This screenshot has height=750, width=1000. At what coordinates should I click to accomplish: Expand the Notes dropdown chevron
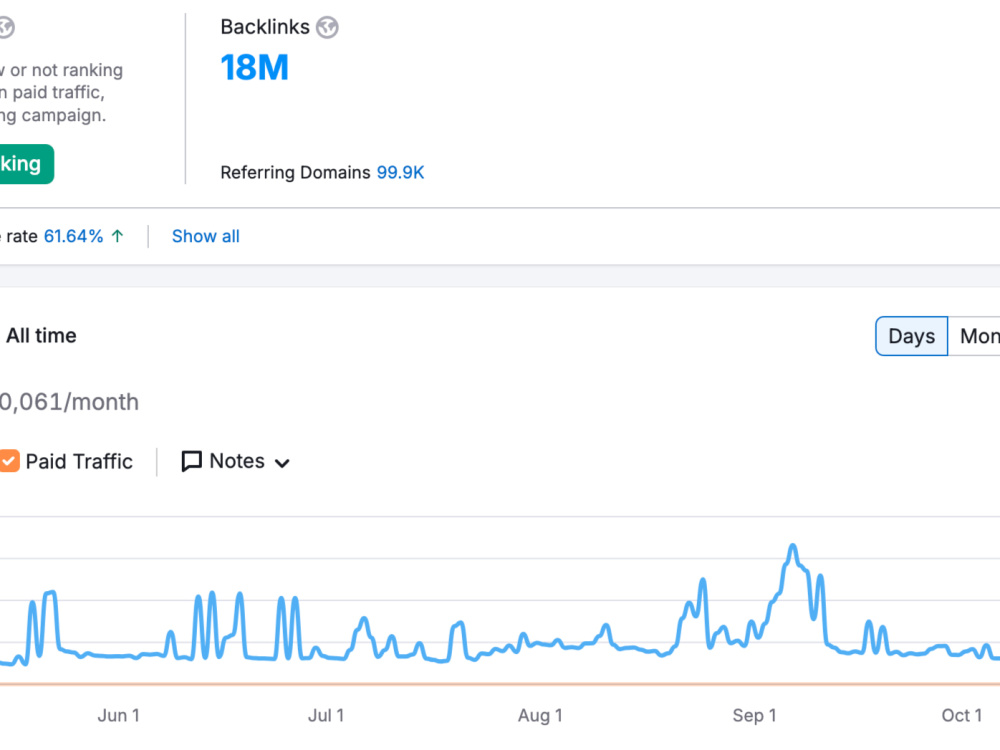(x=282, y=463)
